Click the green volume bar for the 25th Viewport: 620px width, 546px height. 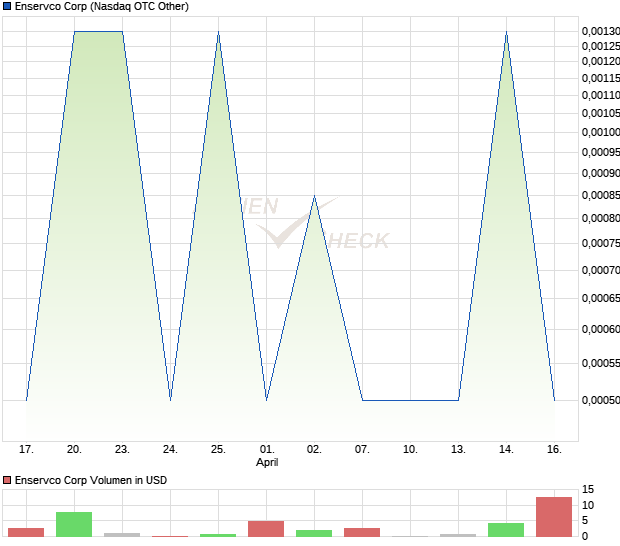218,535
